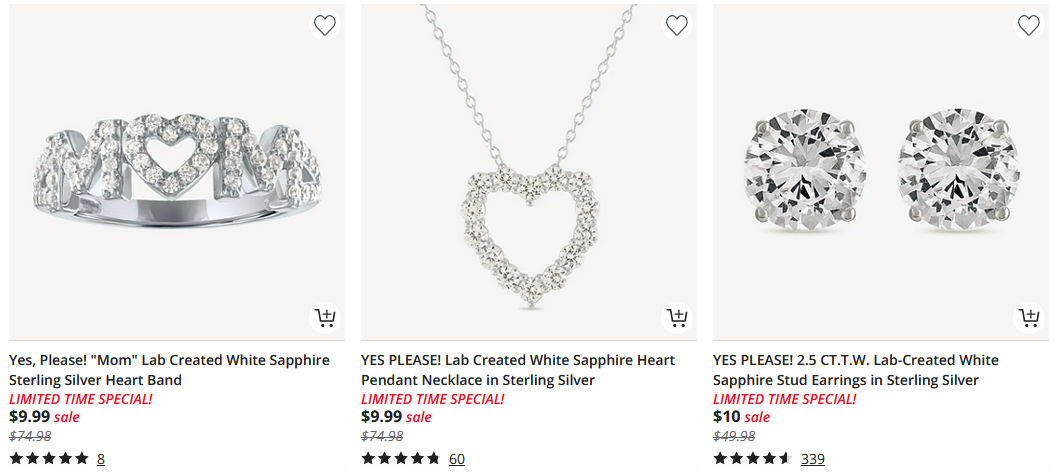Click the star rating under Mom band
This screenshot has width=1059, height=476.
[49, 459]
